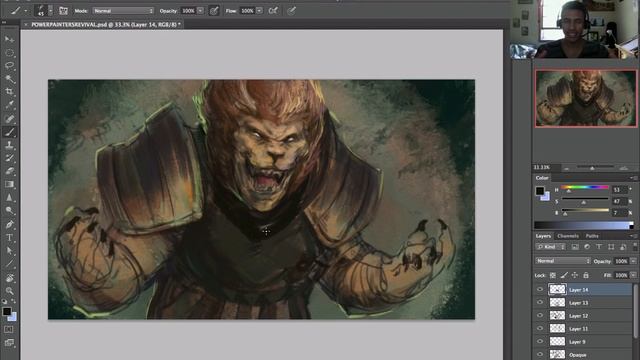Click the Hue slider in Color panel
The width and height of the screenshot is (640, 360).
point(584,188)
